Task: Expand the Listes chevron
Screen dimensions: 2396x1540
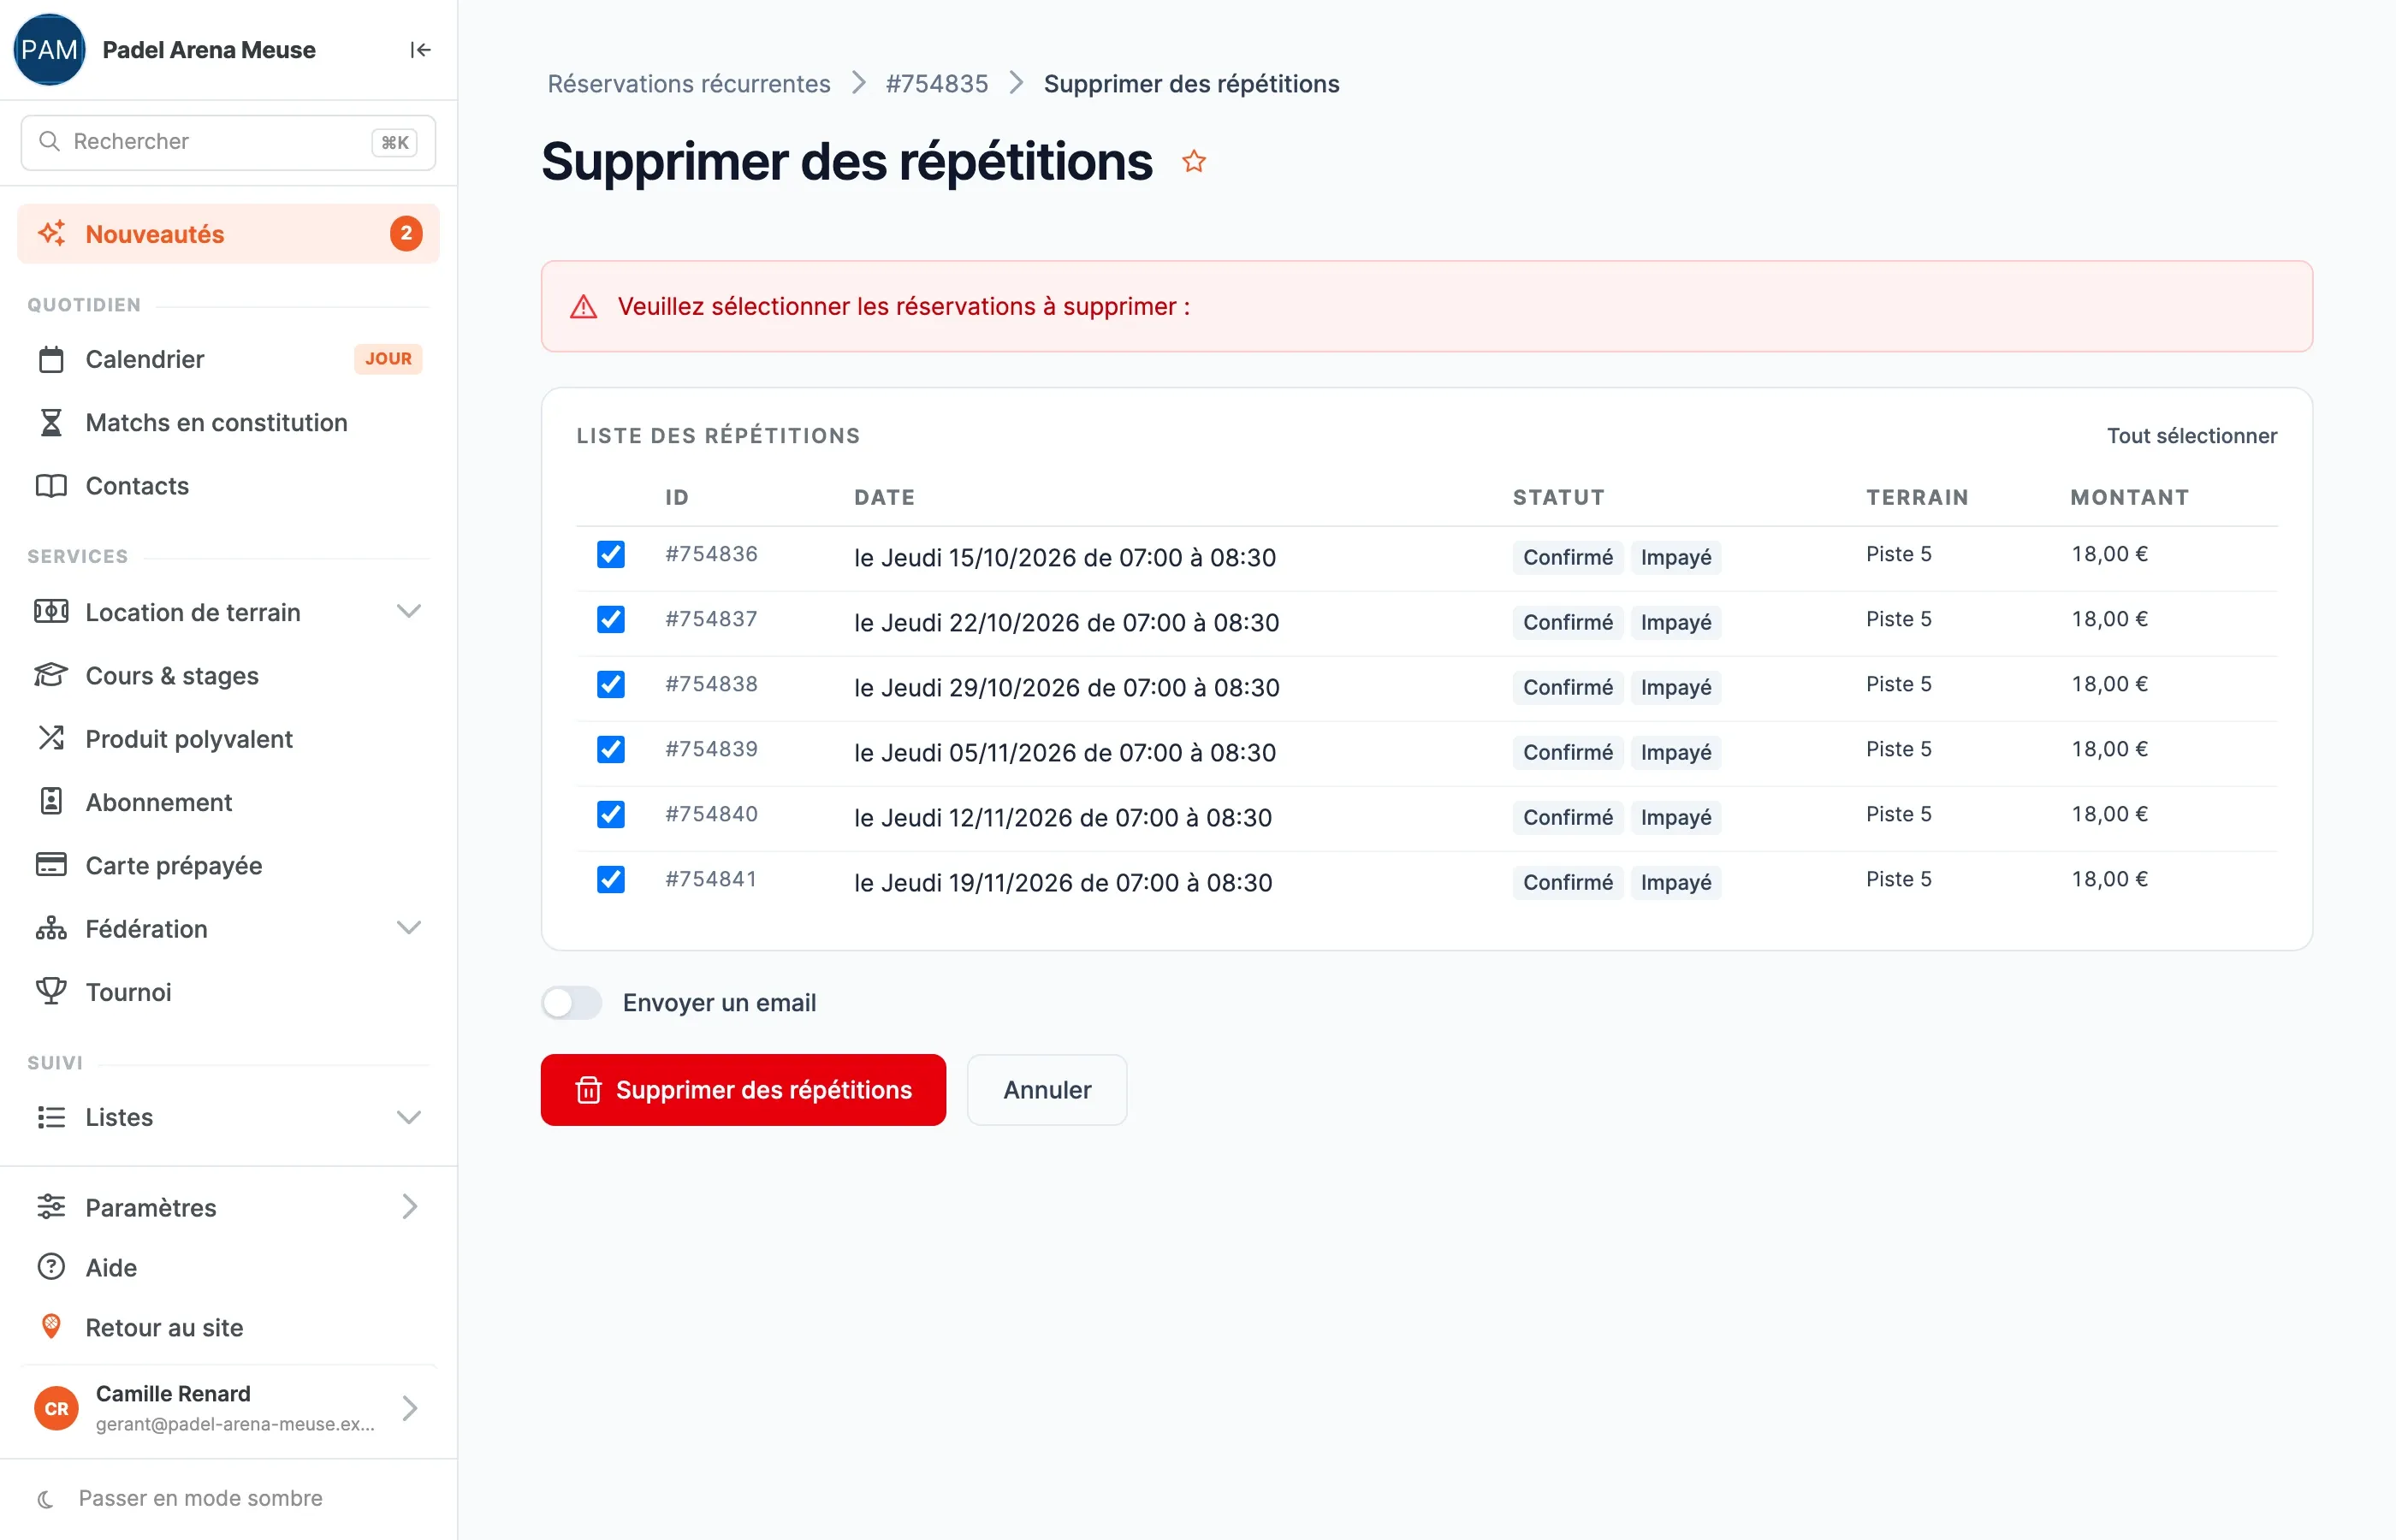Action: tap(409, 1117)
